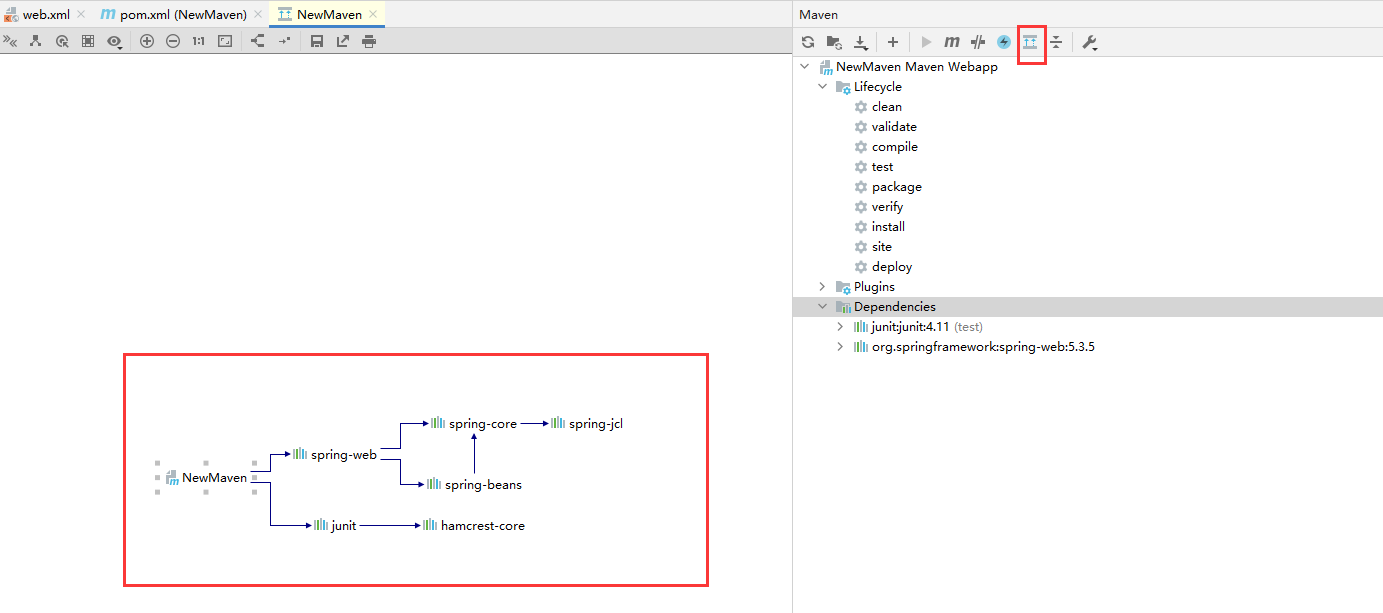Expand the Plugins node
1383x613 pixels.
pos(823,287)
